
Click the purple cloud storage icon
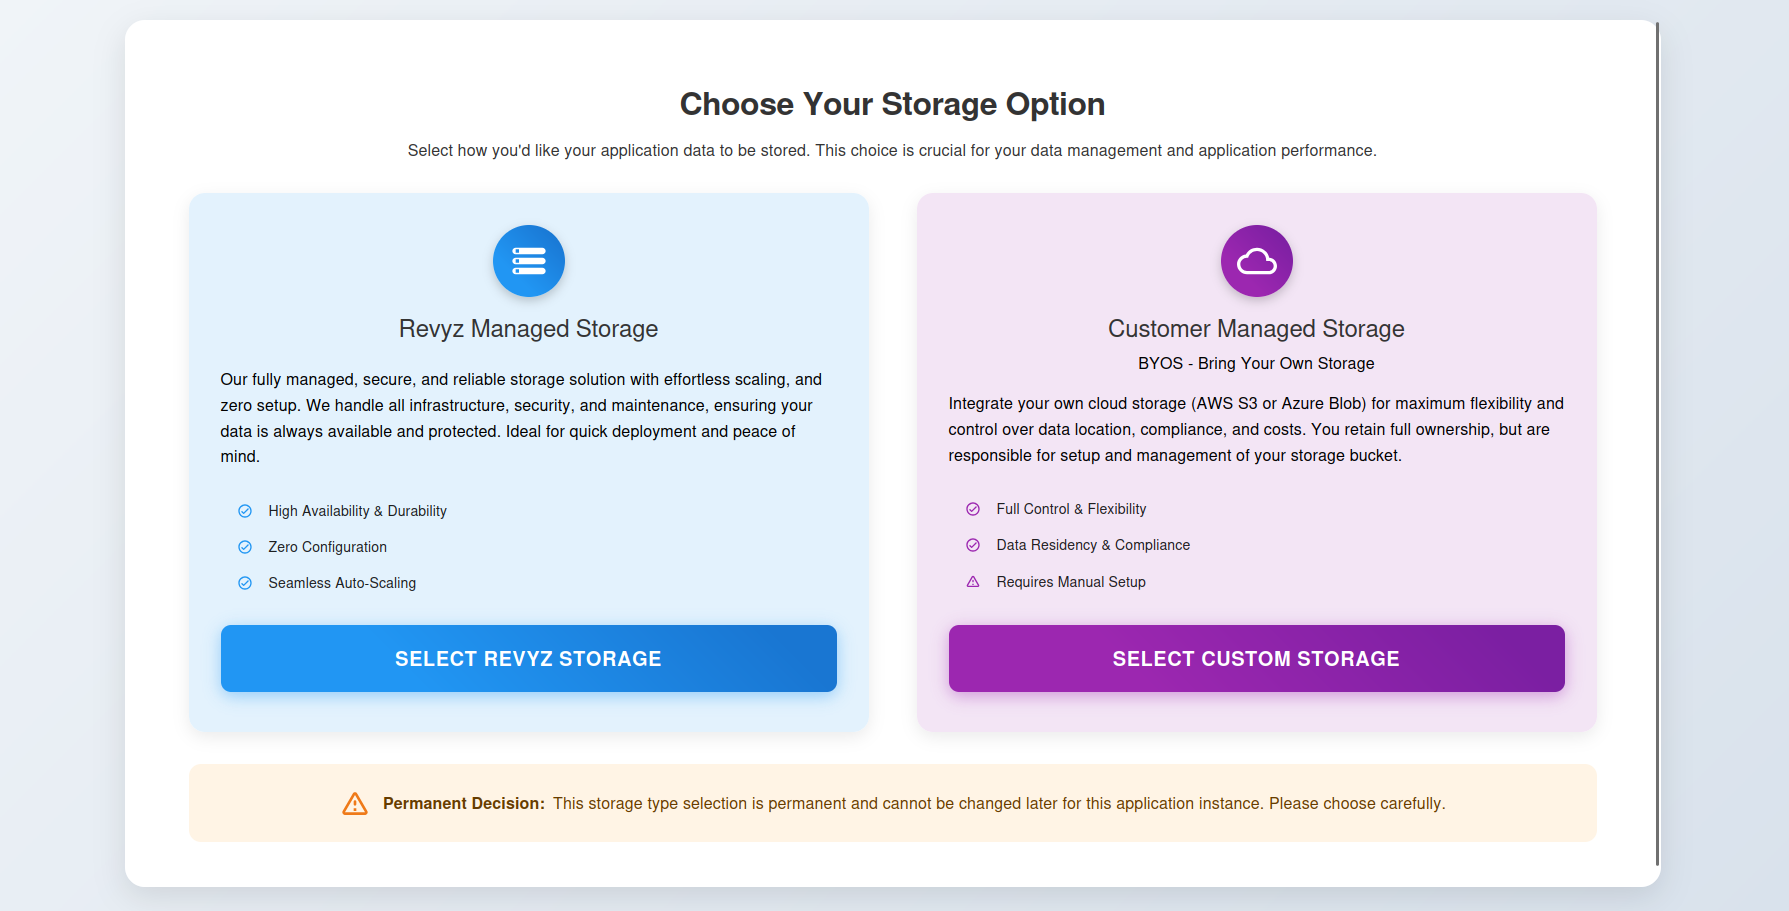1256,261
